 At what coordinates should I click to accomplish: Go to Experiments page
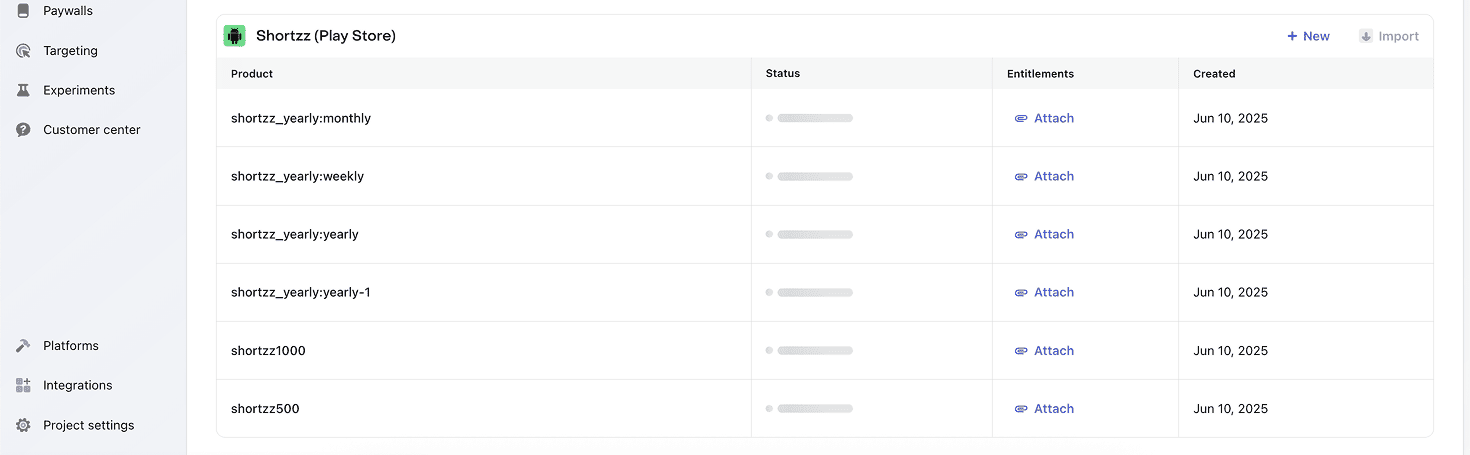(x=79, y=90)
